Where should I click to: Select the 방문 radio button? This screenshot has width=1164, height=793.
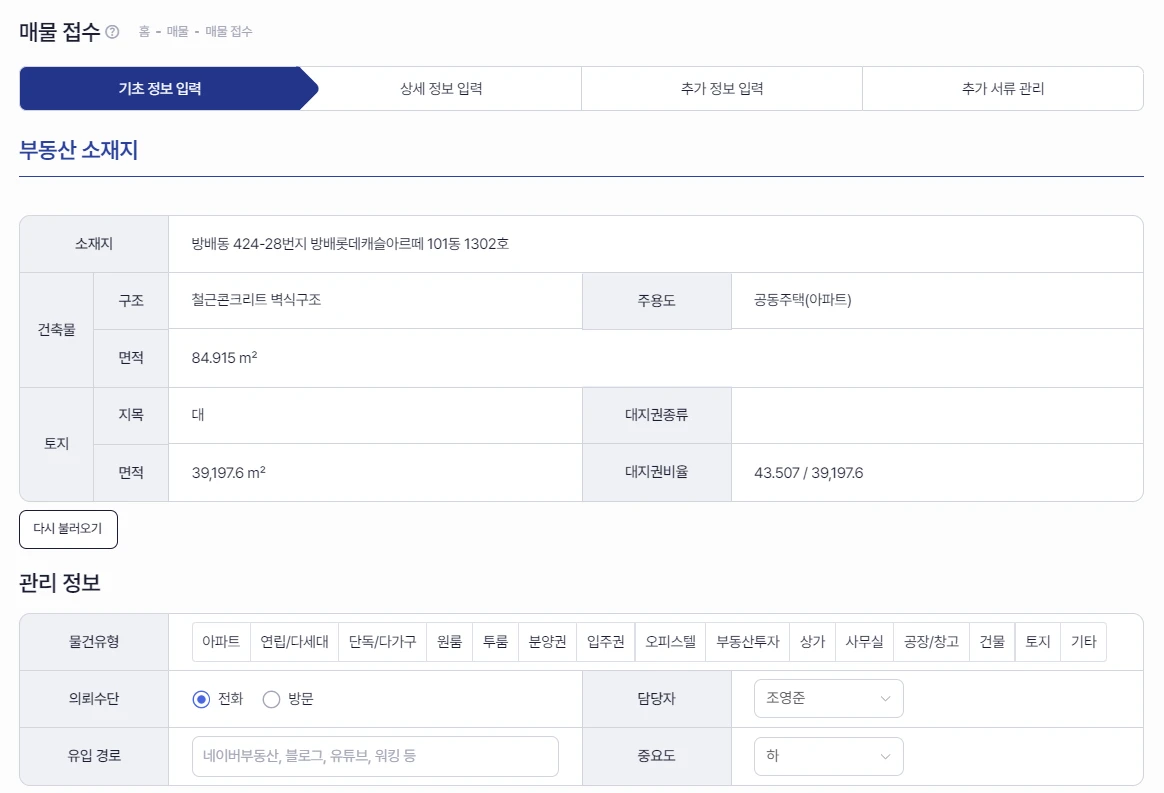(x=272, y=699)
